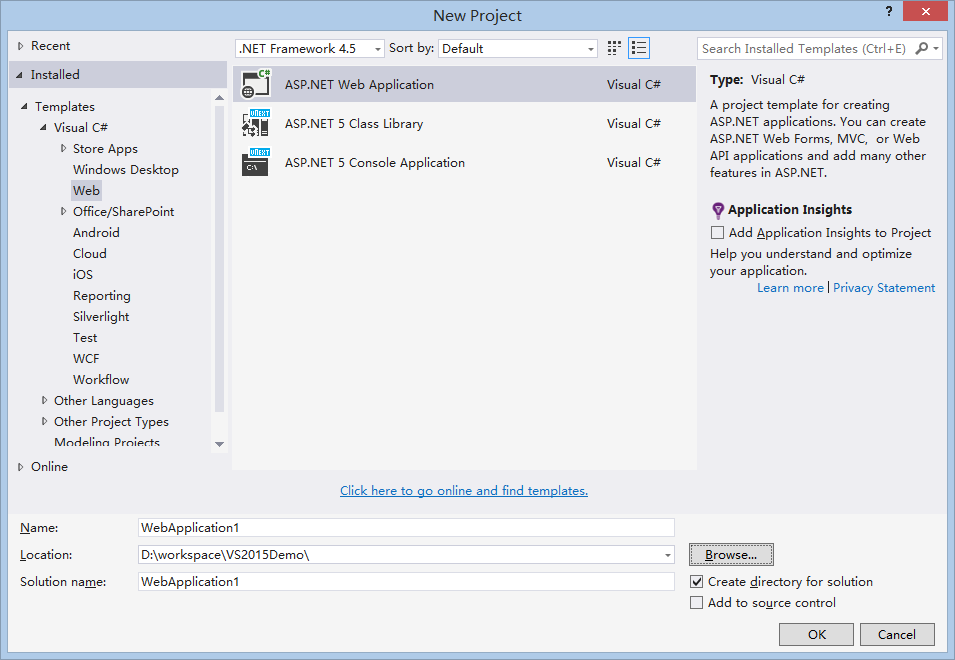
Task: Select the Android template category
Action: (96, 233)
